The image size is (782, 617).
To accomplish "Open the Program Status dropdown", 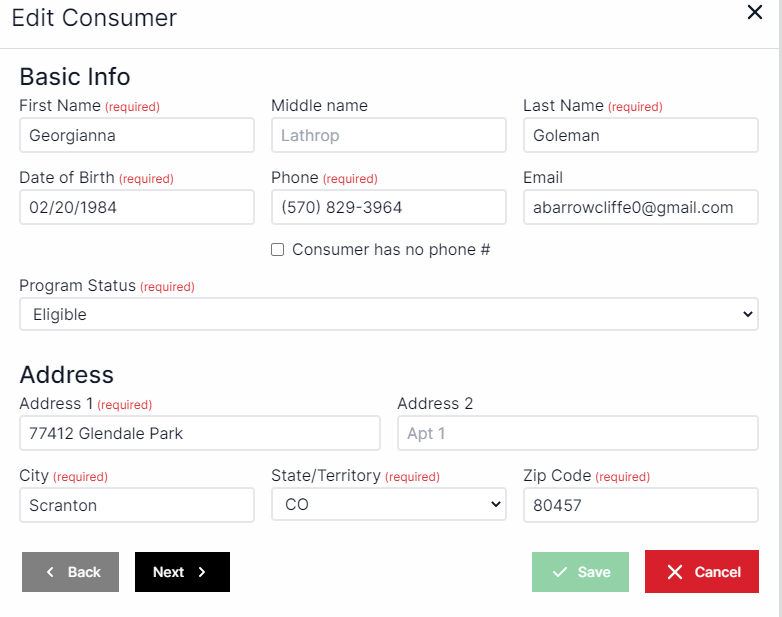I will click(388, 314).
